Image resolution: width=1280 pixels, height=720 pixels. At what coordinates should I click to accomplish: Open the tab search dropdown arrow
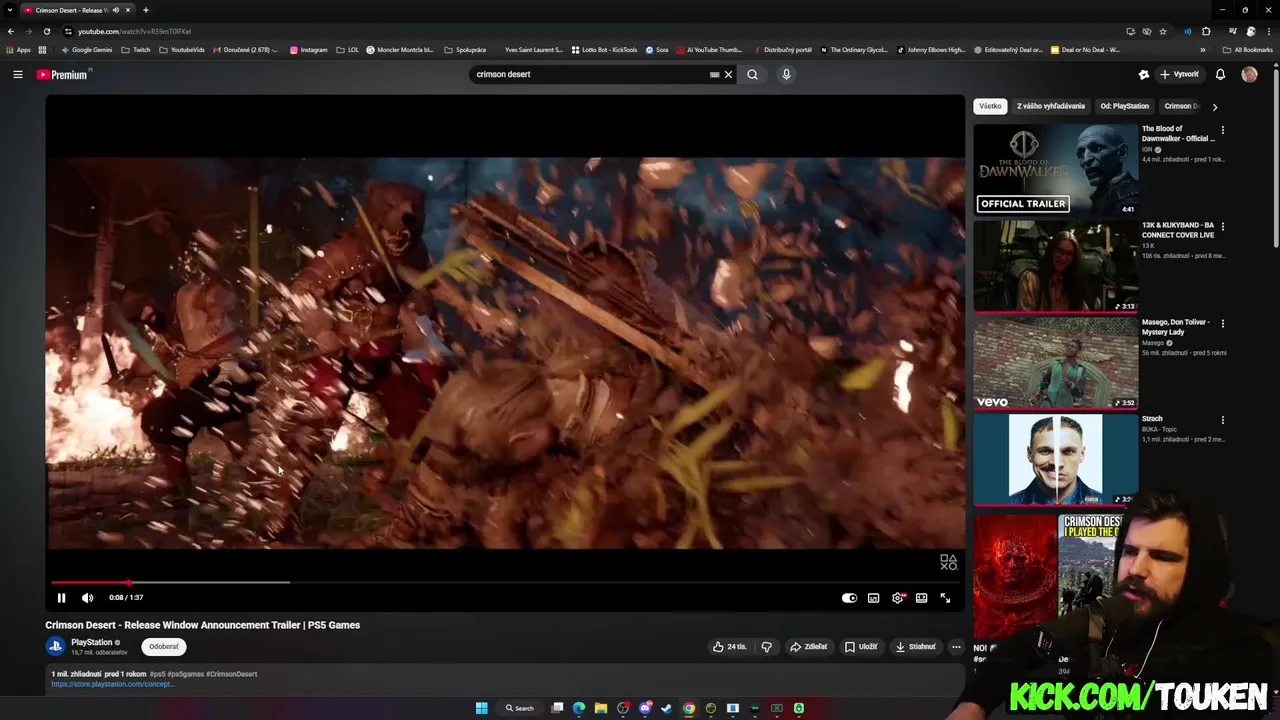point(9,10)
